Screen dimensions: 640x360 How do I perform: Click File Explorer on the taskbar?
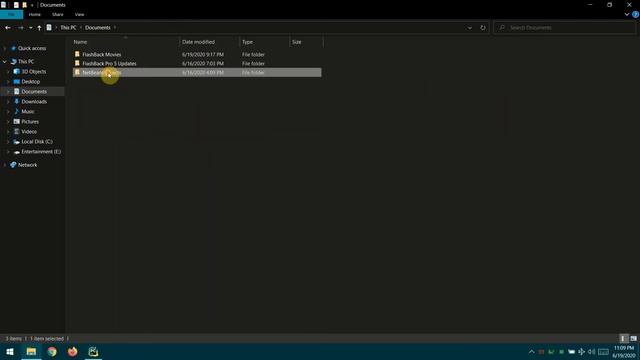[x=31, y=351]
